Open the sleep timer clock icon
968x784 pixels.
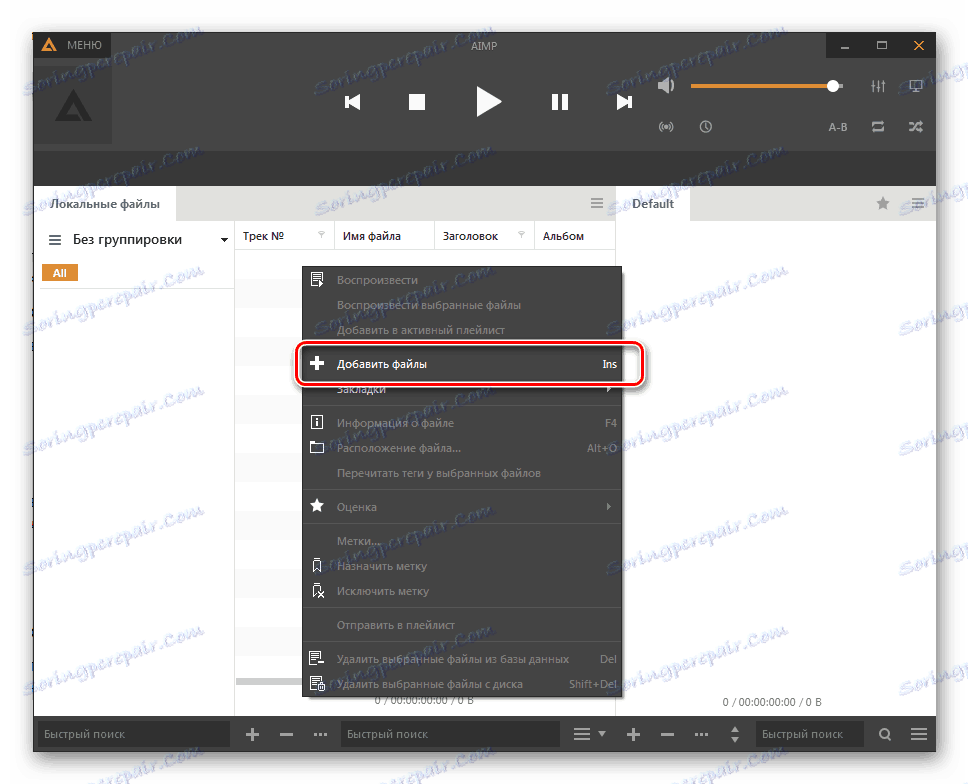(706, 127)
